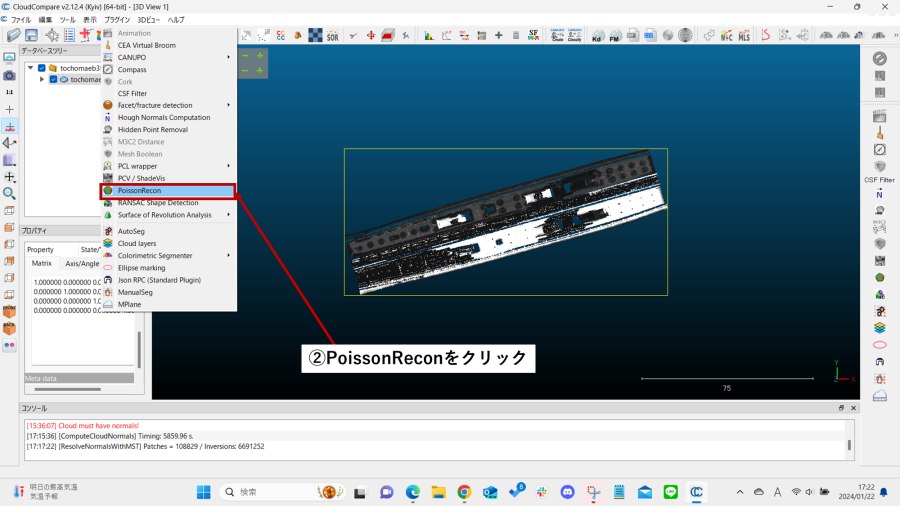
Task: Select Hough Normals Computation menu entry
Action: point(168,118)
